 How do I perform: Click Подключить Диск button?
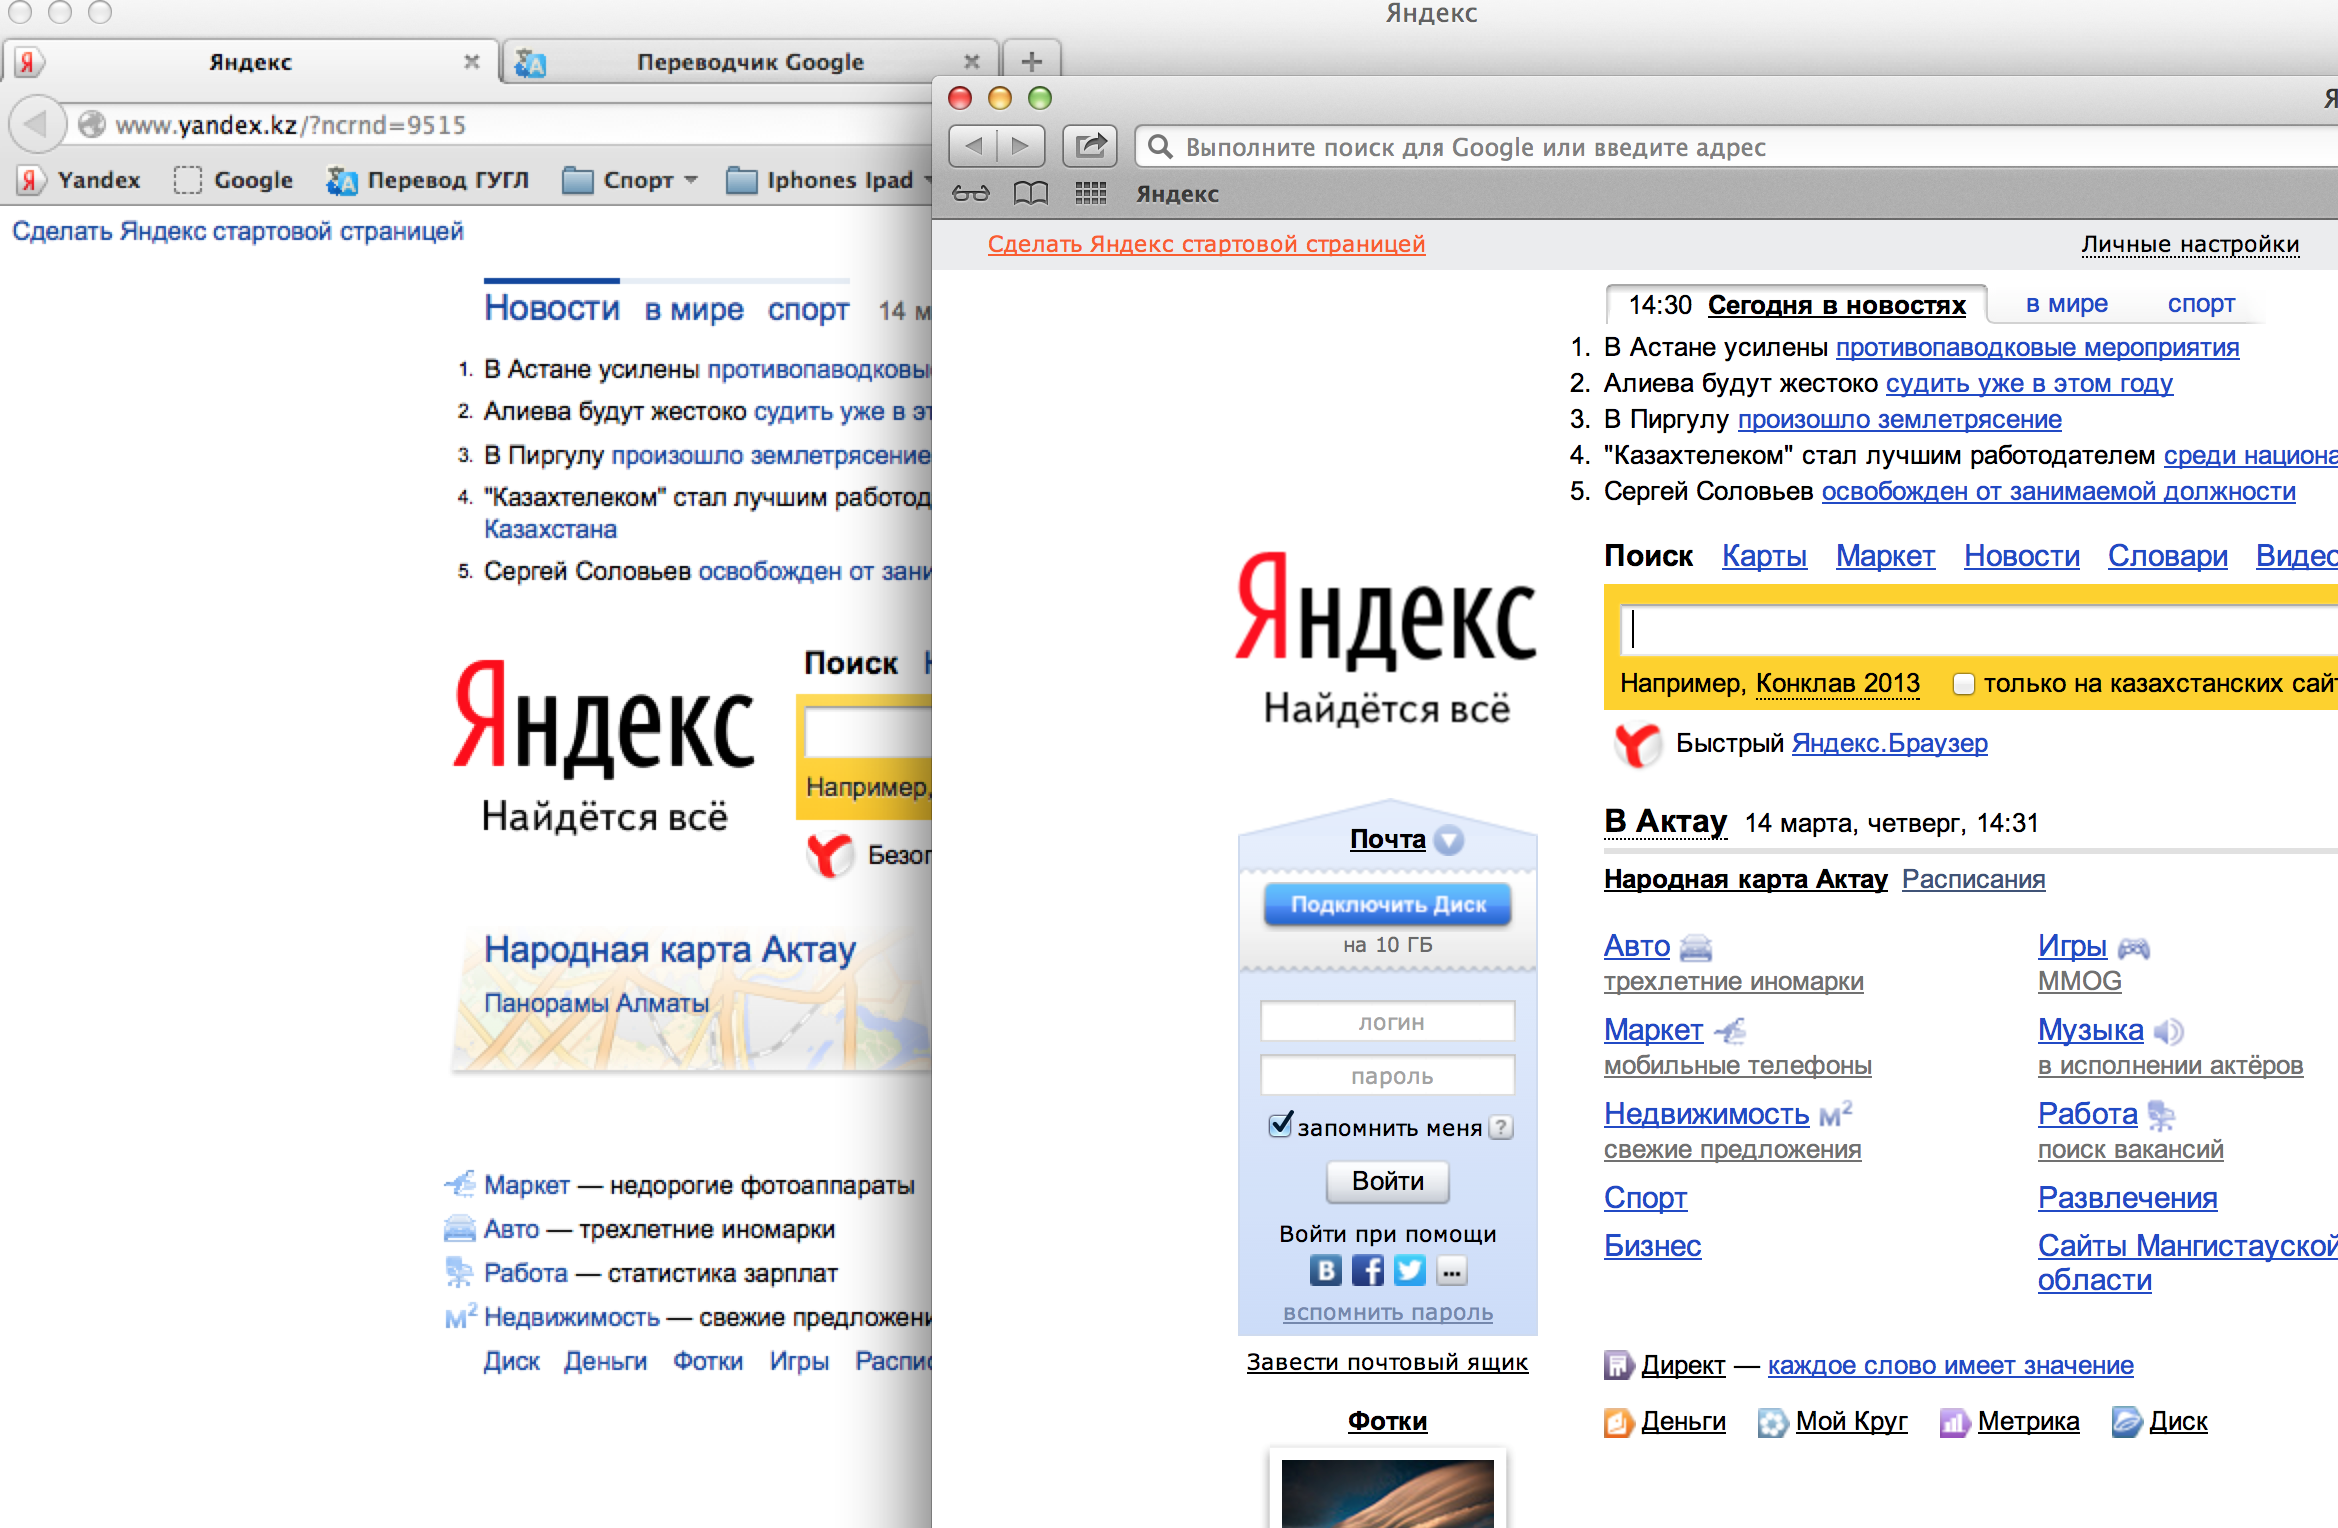(x=1388, y=904)
